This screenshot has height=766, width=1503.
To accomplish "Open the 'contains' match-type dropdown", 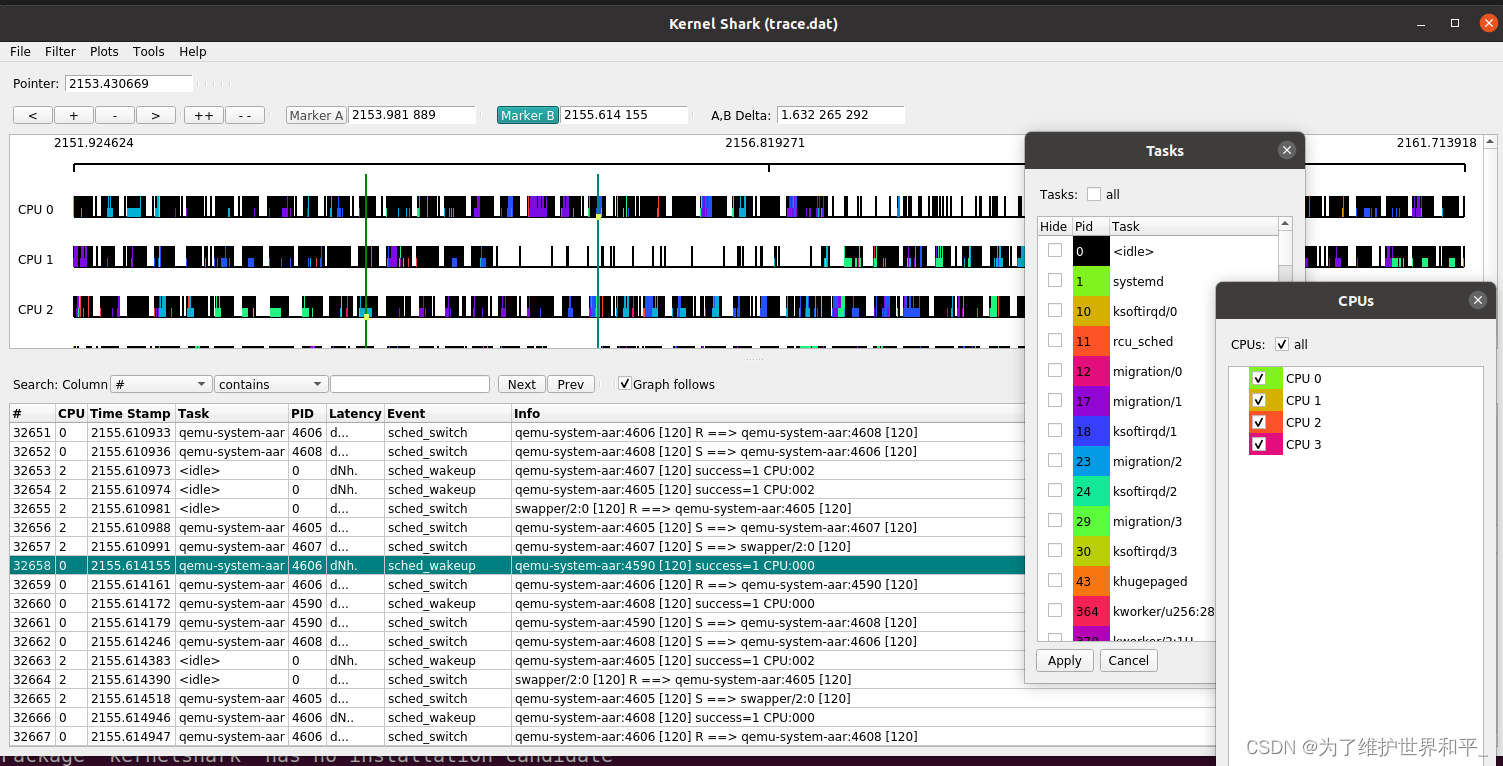I will coord(271,384).
